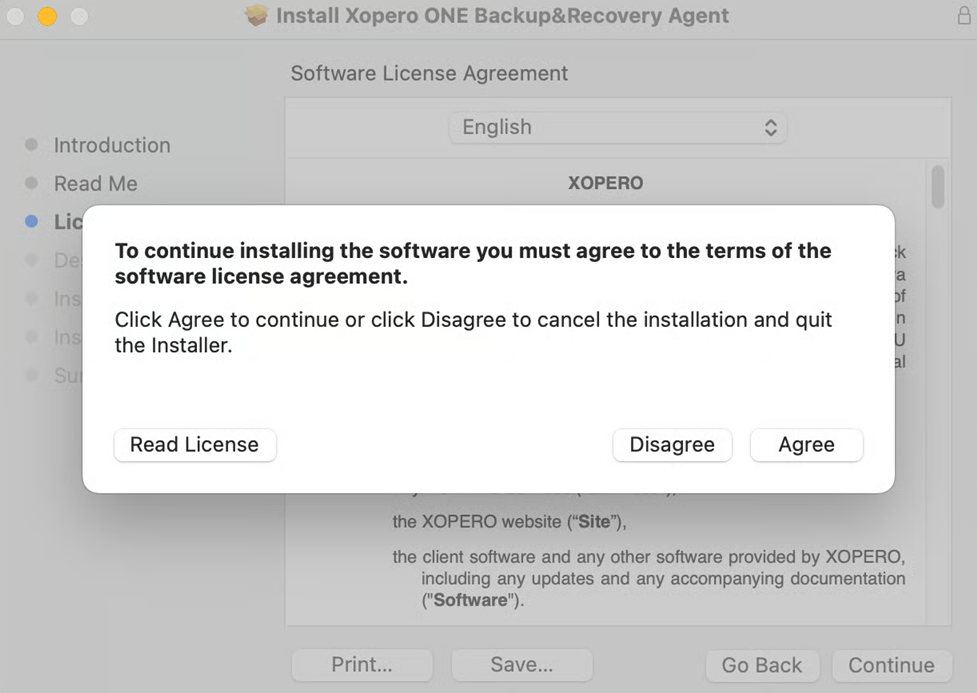Screen dimensions: 977x693
Task: Click the bullet beside Introduction step
Action: pyautogui.click(x=31, y=145)
